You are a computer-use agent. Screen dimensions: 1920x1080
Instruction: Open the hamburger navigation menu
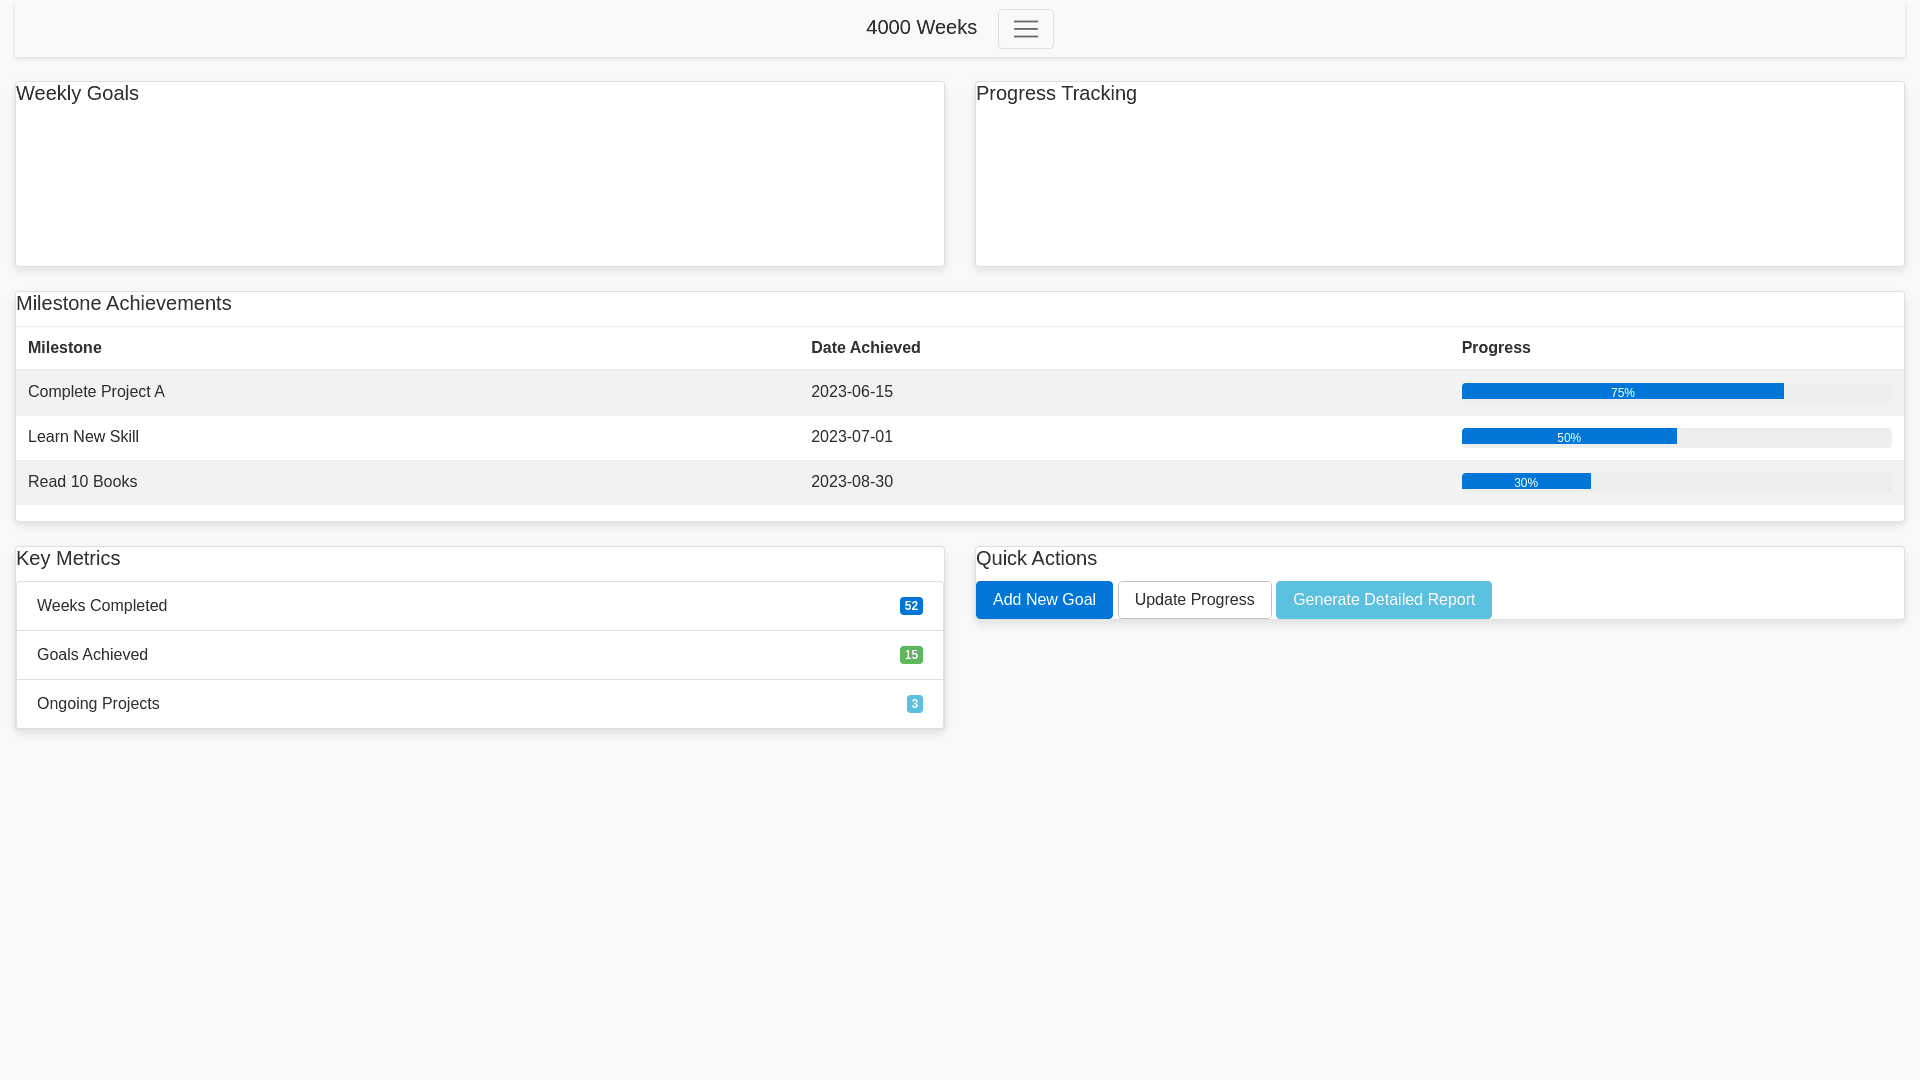tap(1025, 29)
